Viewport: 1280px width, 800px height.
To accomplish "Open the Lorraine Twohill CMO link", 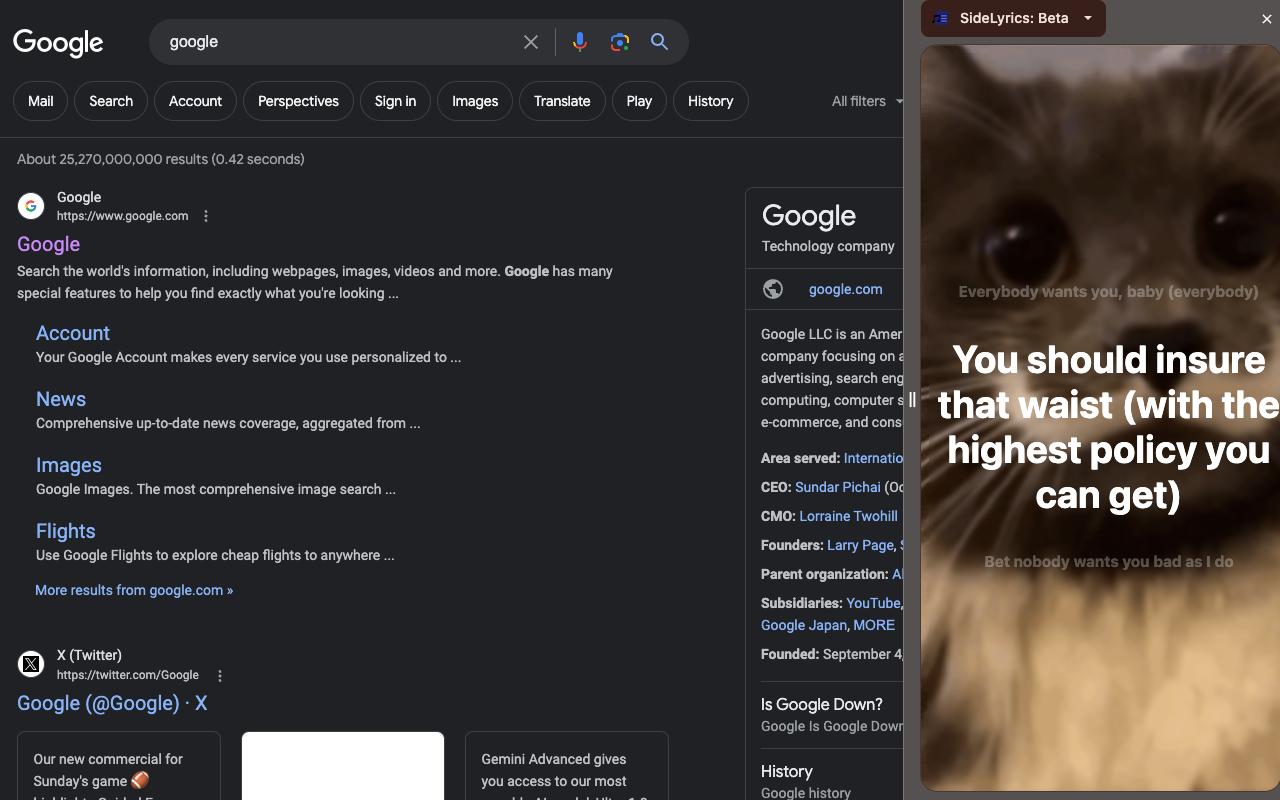I will [x=849, y=516].
